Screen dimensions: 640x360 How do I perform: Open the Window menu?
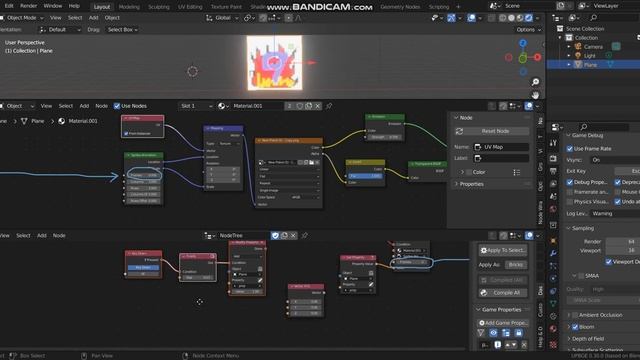53,6
